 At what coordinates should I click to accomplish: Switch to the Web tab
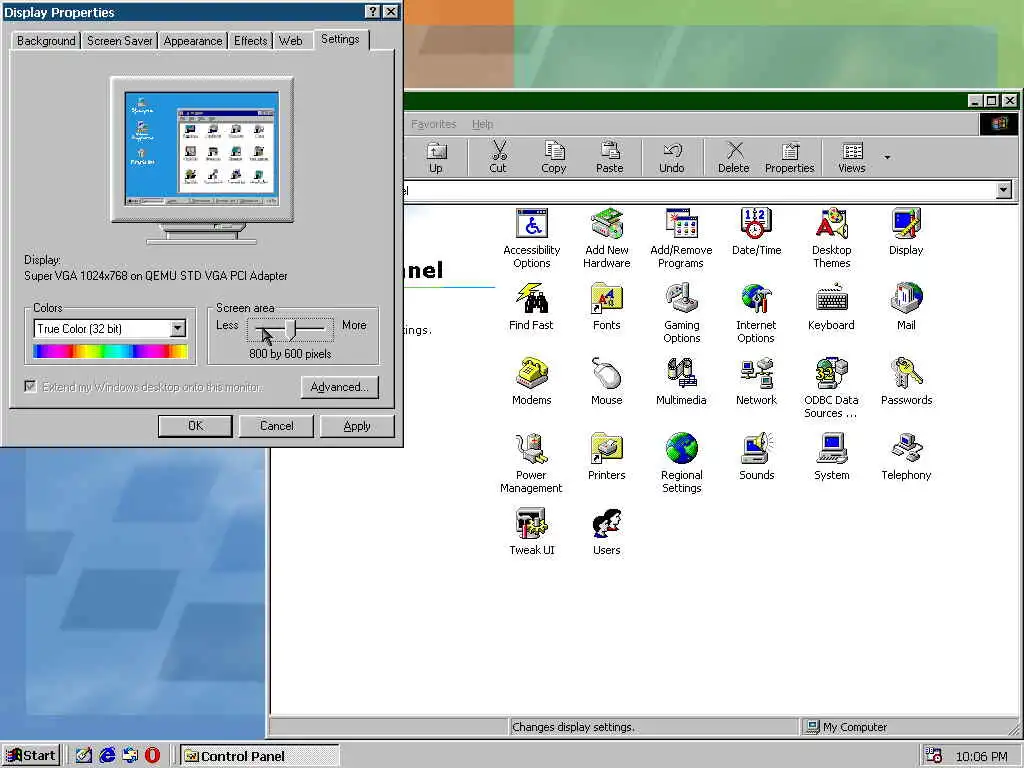tap(291, 40)
